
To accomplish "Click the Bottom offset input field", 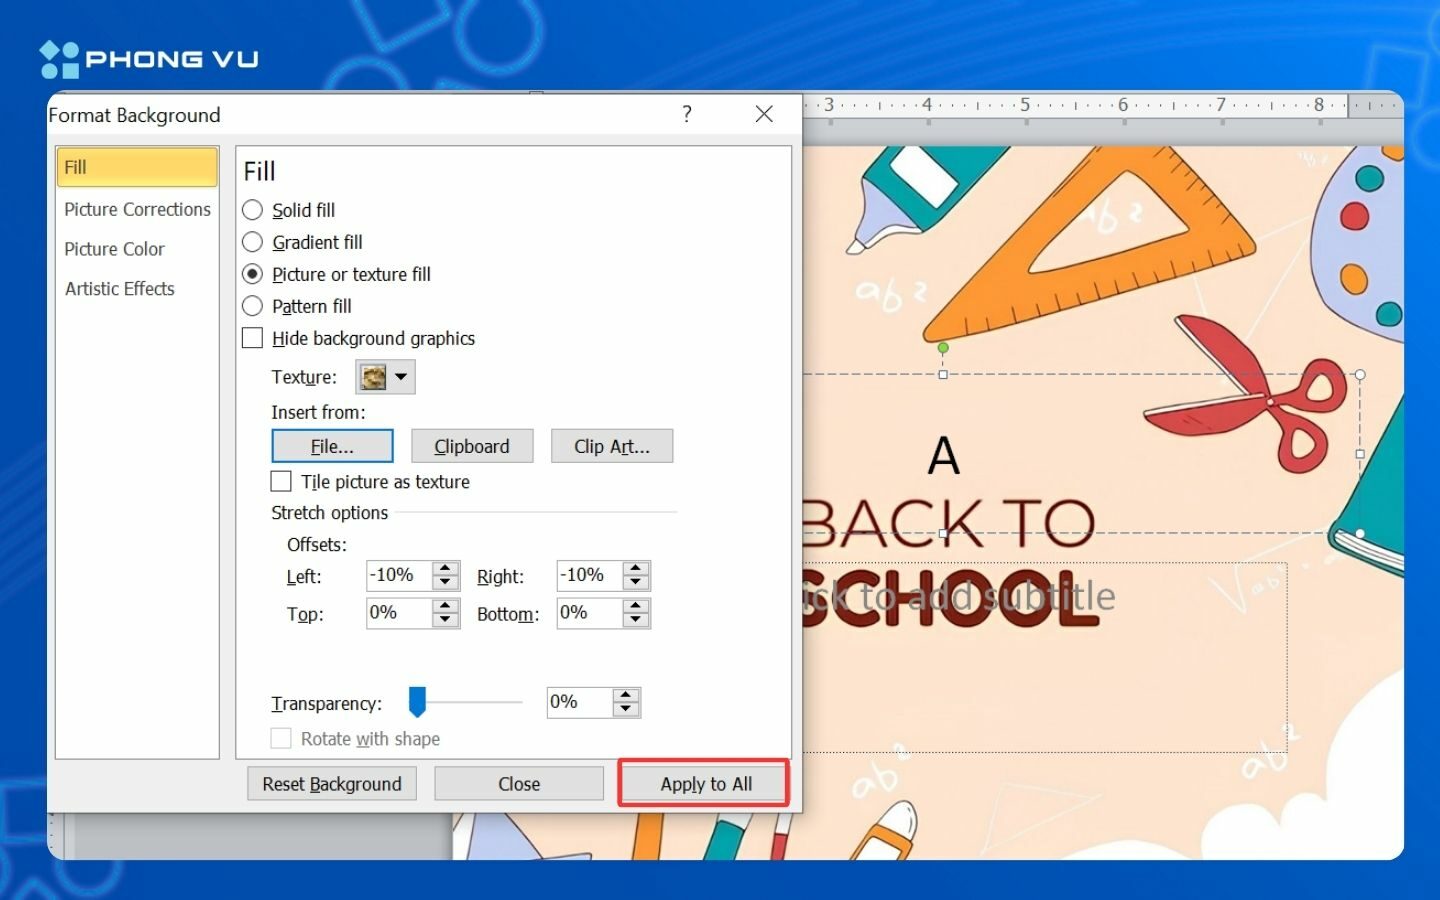I will (x=589, y=613).
